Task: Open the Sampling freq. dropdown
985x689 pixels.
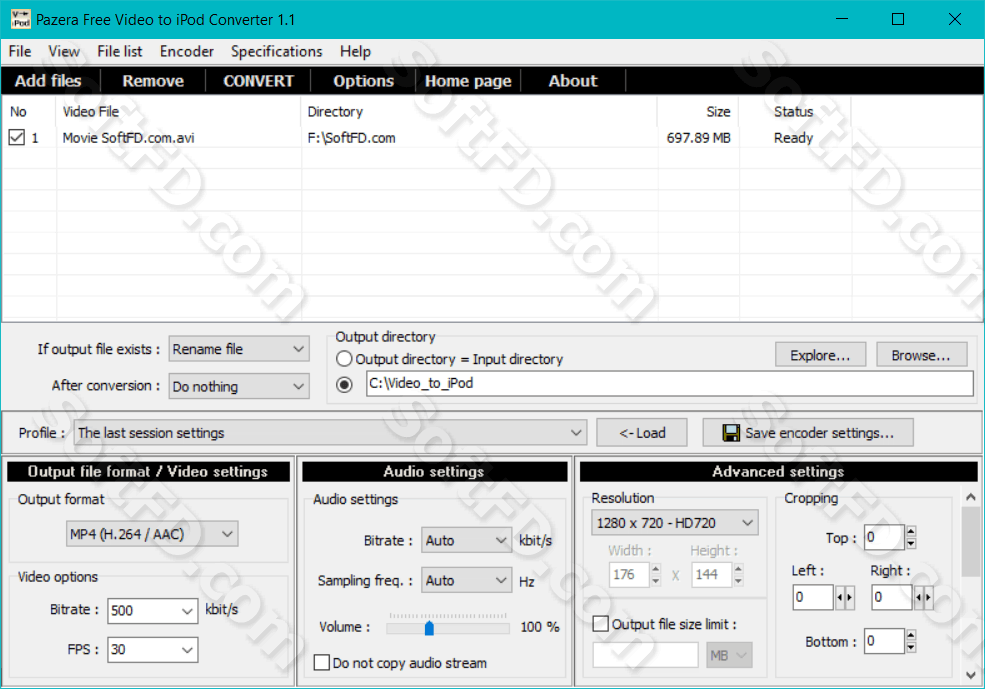Action: 466,580
